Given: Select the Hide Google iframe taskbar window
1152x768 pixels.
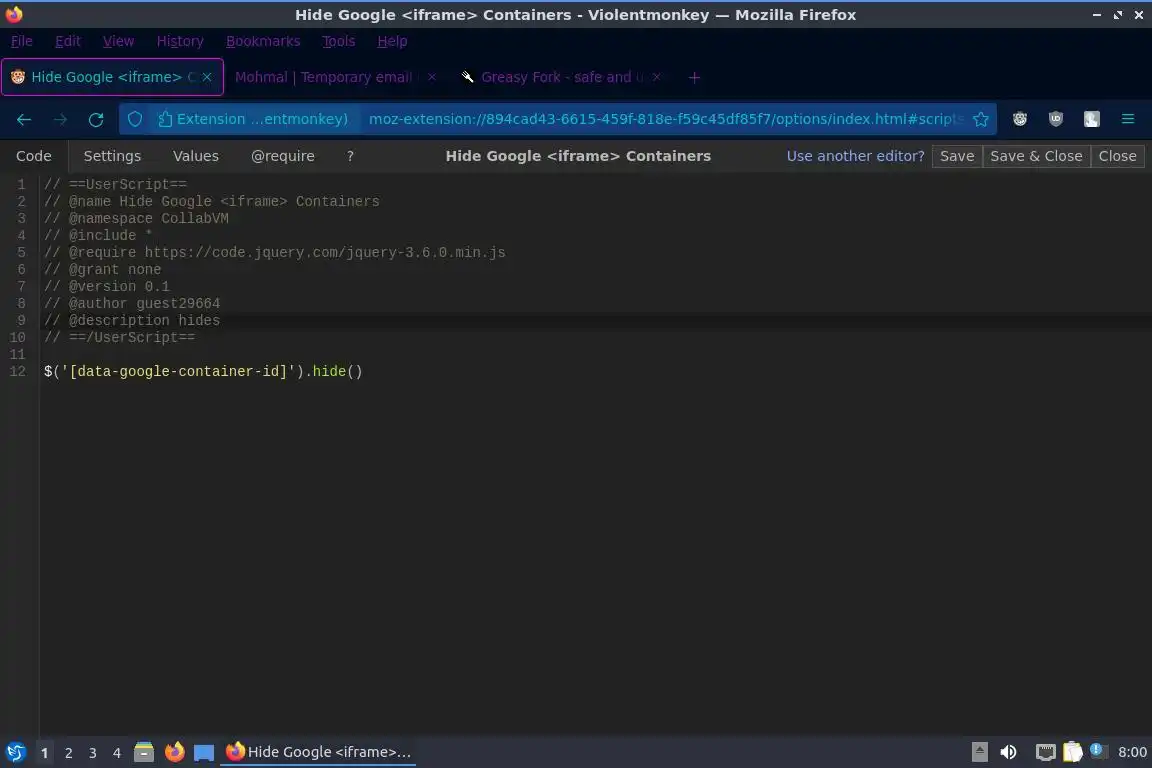Looking at the screenshot, I should point(318,752).
